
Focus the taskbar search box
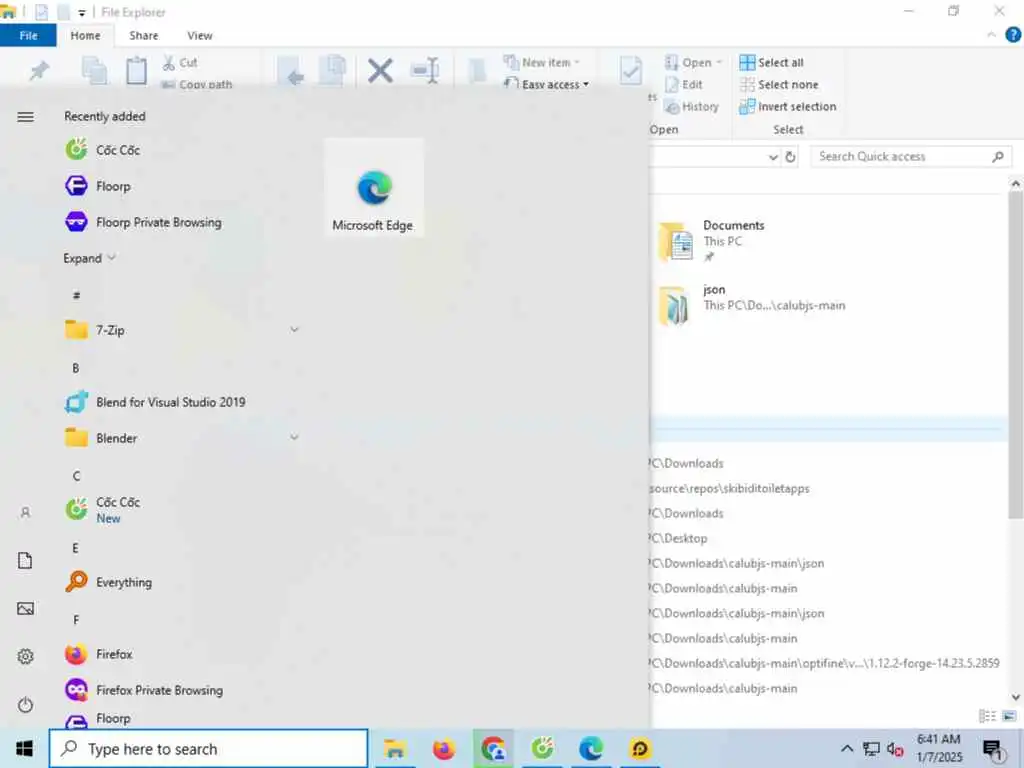coord(208,748)
